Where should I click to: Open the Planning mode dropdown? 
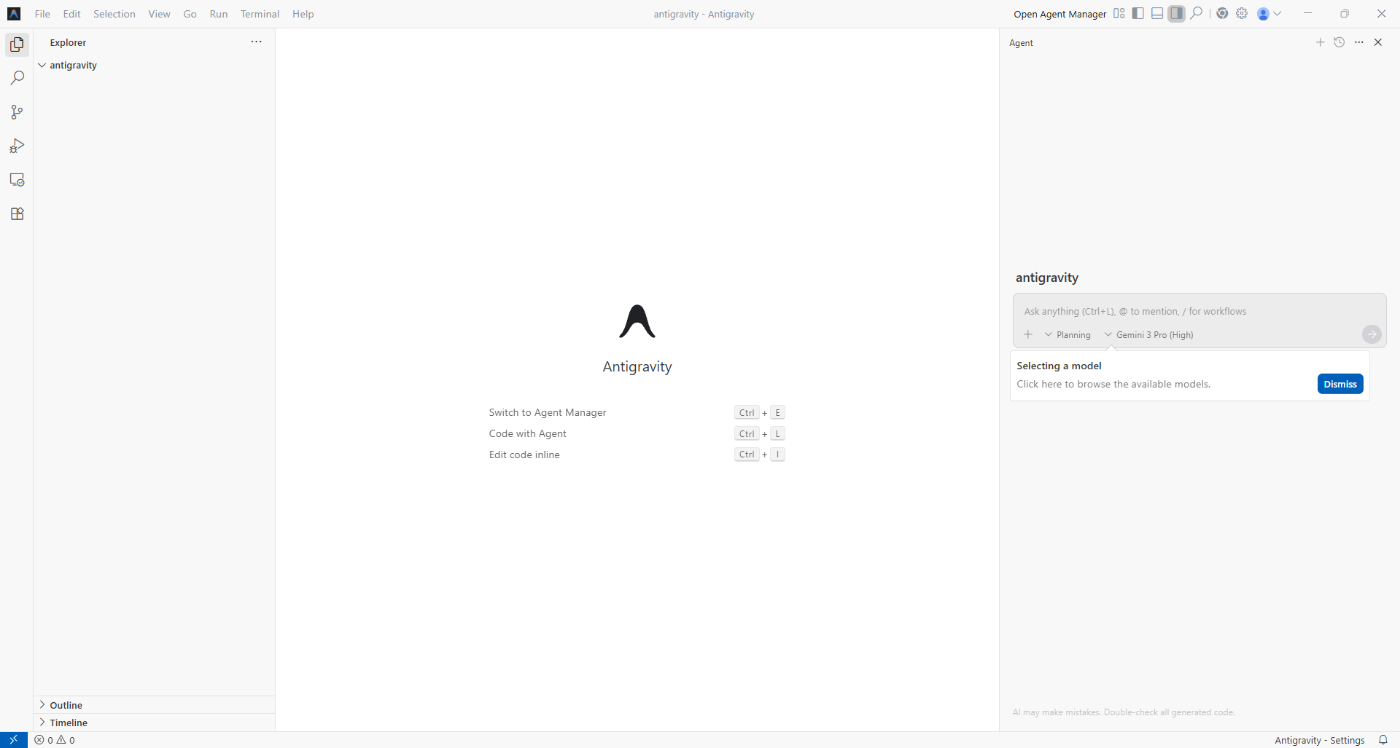pyautogui.click(x=1067, y=334)
